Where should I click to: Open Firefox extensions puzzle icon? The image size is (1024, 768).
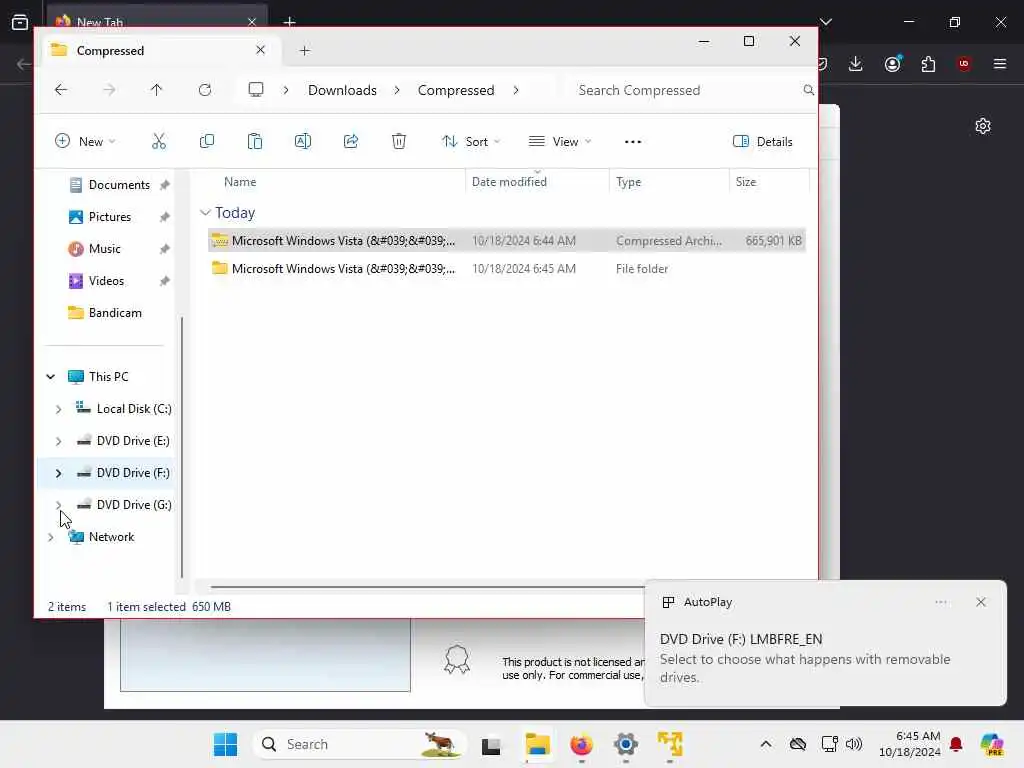928,64
